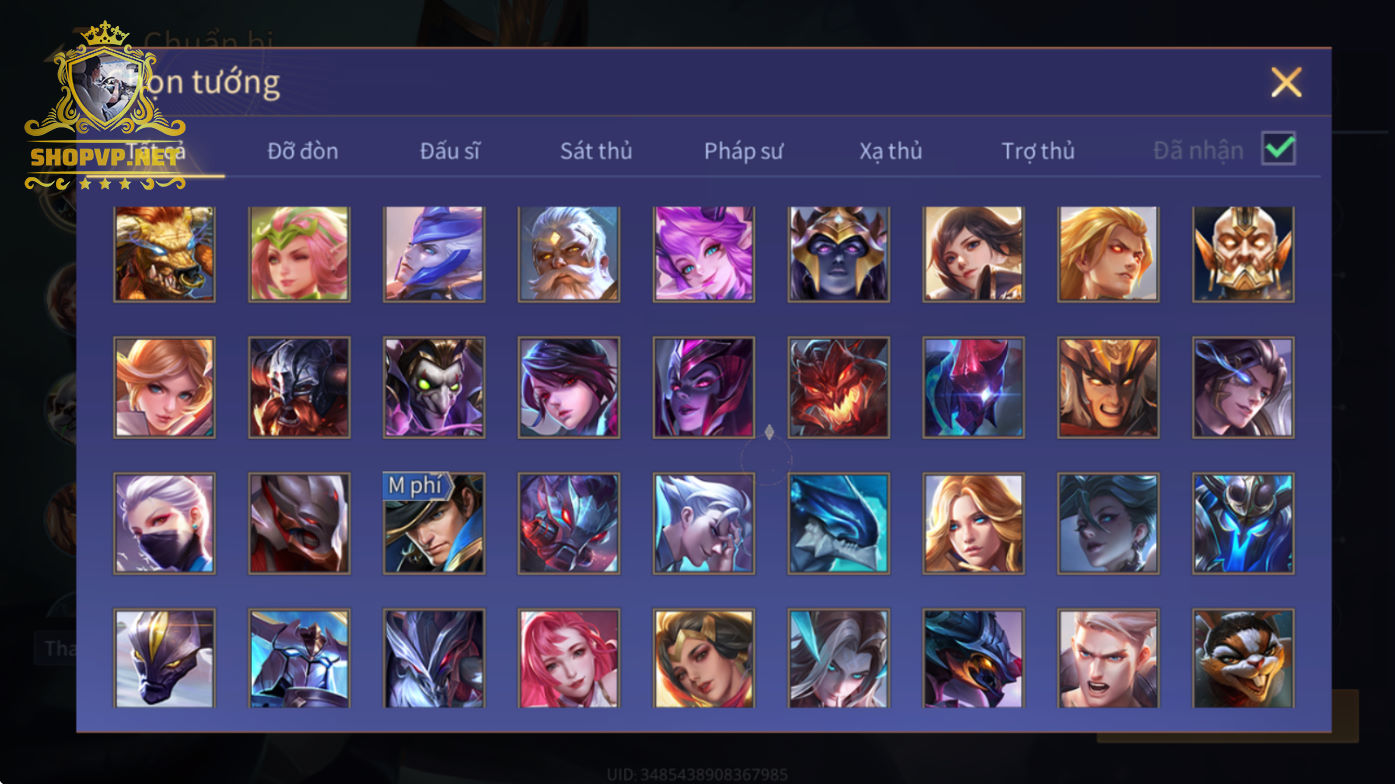
Task: Show the Pháp sư heroes
Action: (x=743, y=151)
